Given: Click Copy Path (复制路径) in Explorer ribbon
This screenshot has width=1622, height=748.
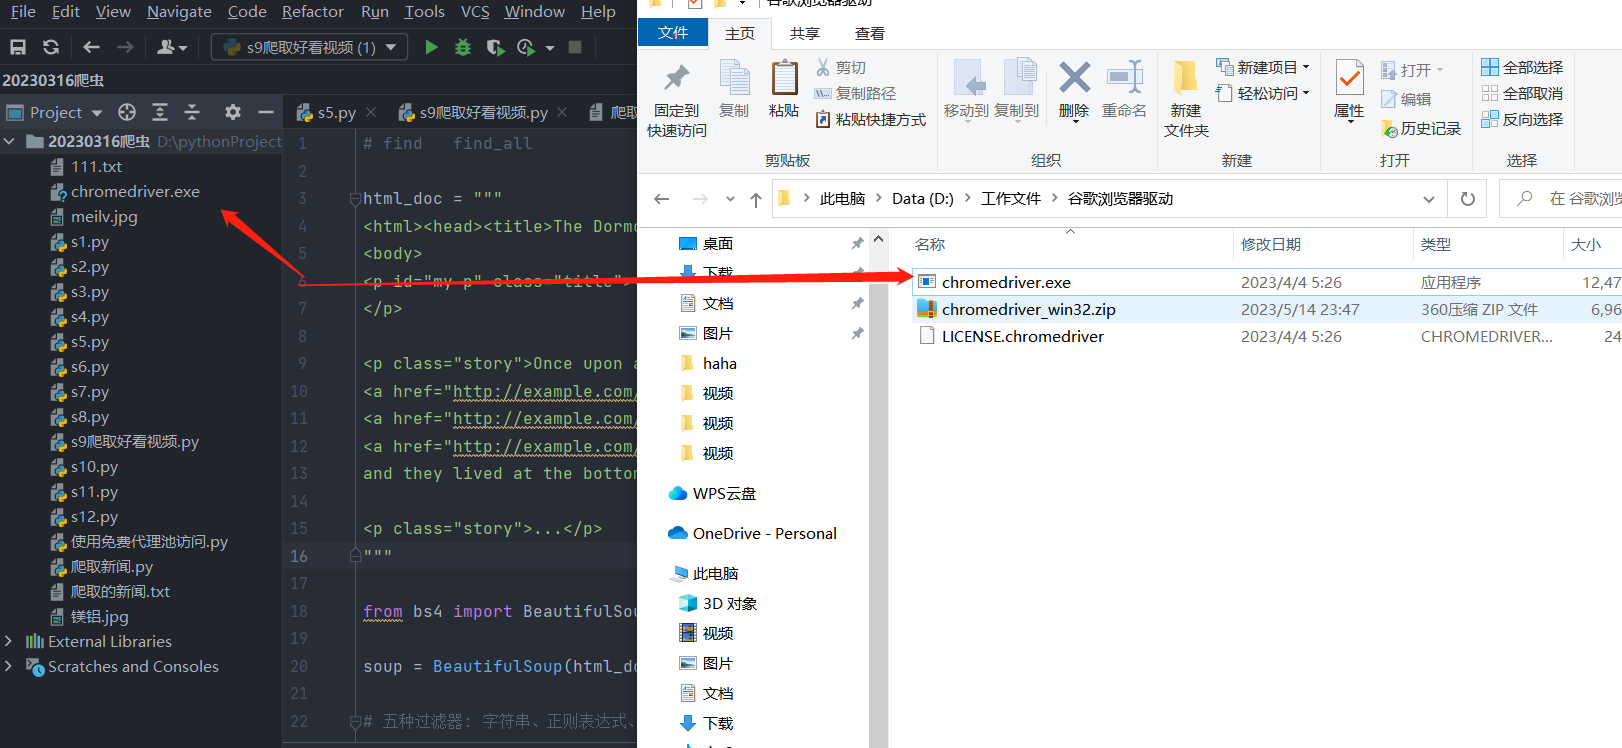Looking at the screenshot, I should tap(855, 93).
